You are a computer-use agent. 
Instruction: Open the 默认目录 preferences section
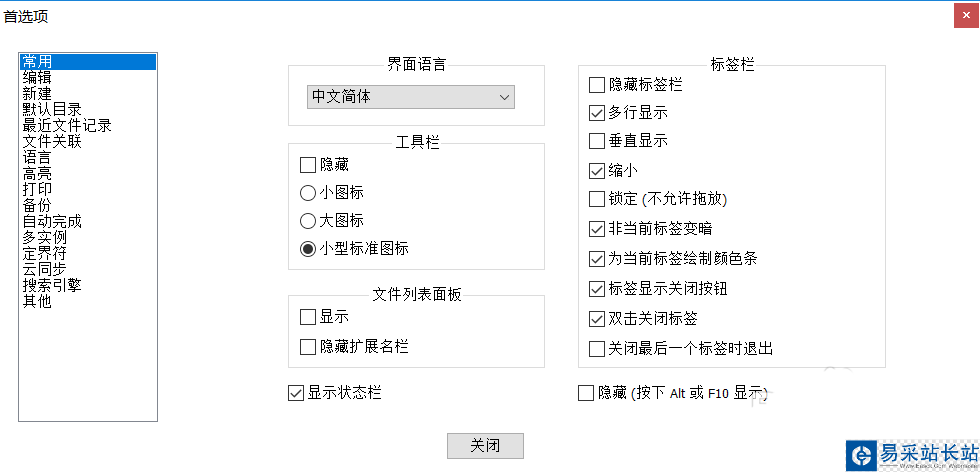(x=52, y=109)
